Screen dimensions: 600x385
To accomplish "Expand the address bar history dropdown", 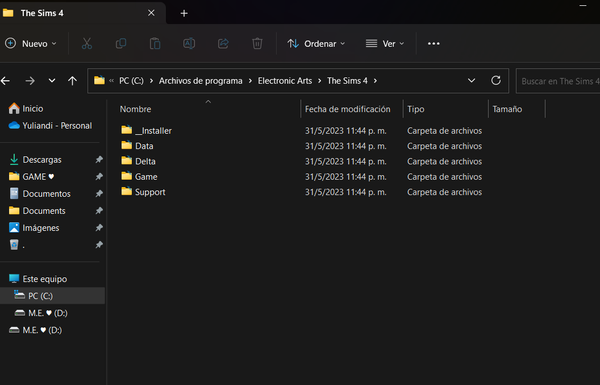I will 471,81.
